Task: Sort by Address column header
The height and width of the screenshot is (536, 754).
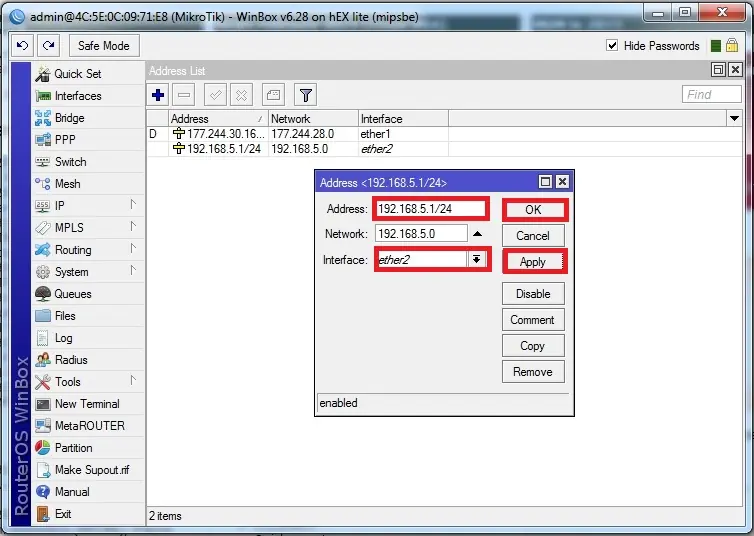Action: tap(218, 118)
